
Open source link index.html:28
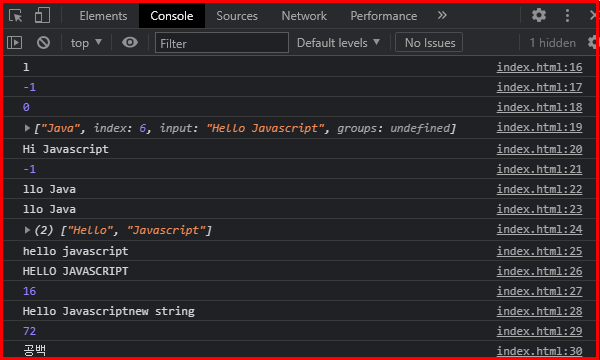click(x=539, y=311)
